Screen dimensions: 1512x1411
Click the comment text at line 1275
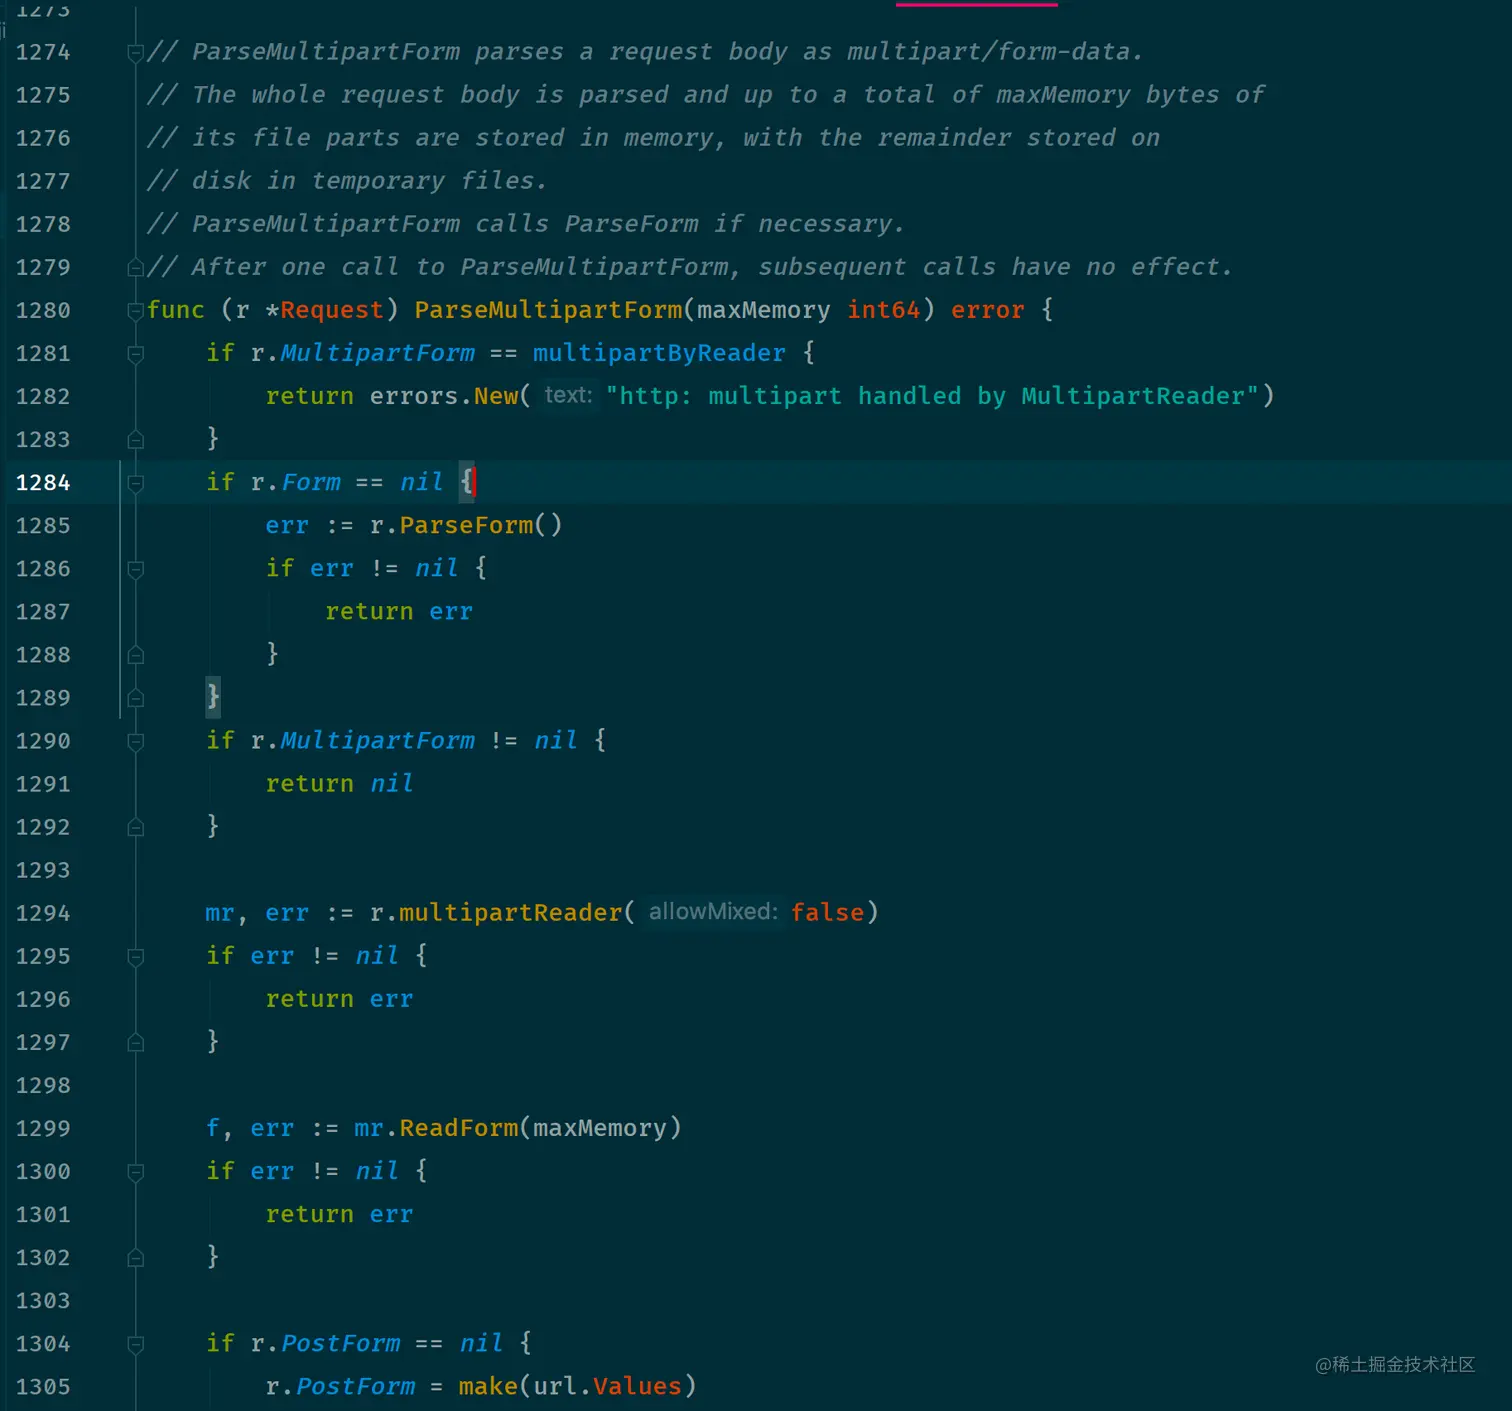pos(705,94)
